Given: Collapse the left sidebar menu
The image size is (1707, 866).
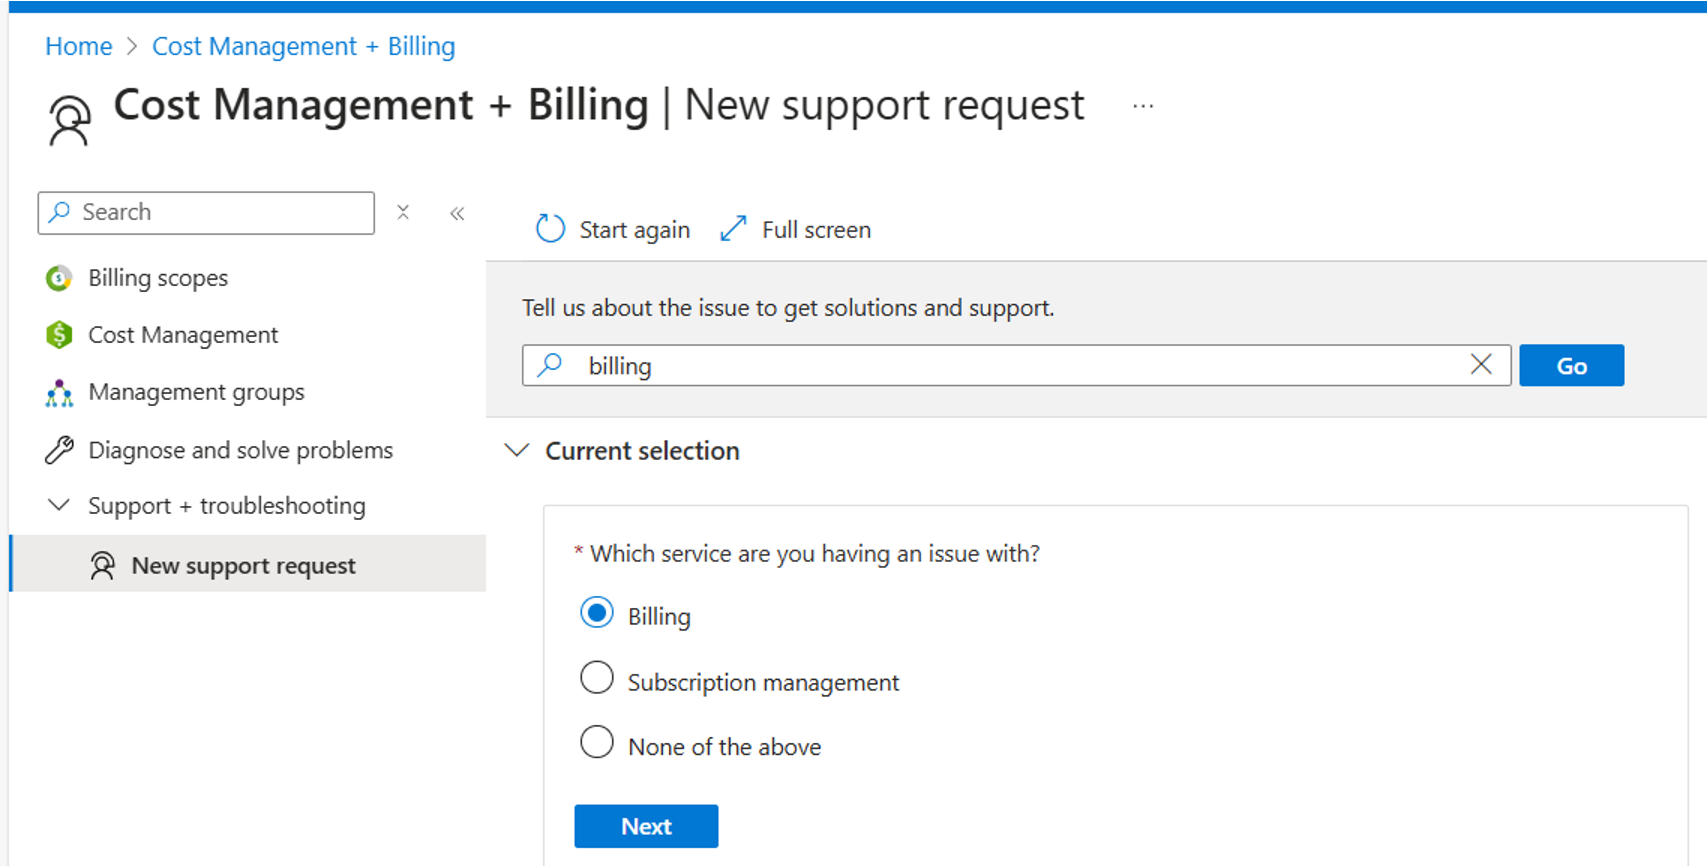Looking at the screenshot, I should point(457,213).
